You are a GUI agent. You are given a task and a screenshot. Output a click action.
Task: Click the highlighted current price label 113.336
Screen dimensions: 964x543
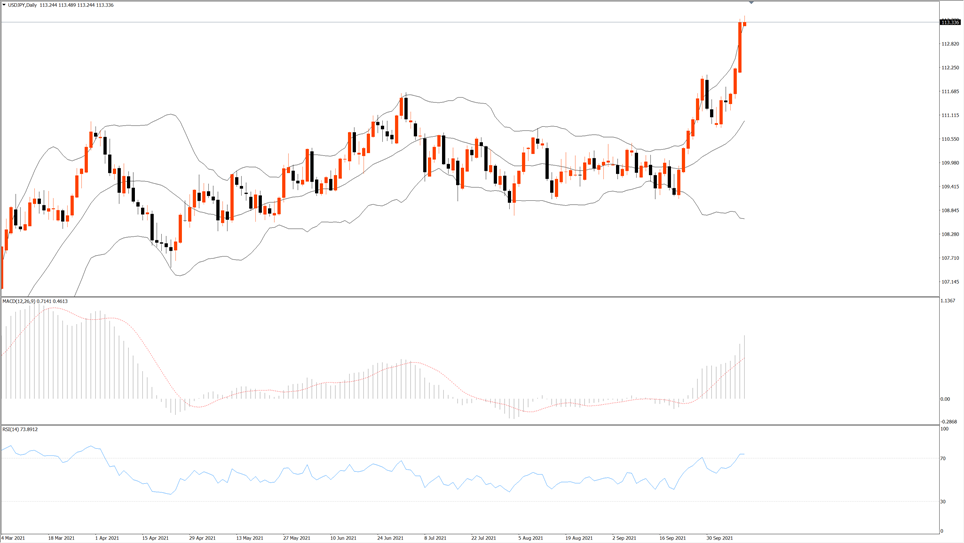[x=950, y=22]
